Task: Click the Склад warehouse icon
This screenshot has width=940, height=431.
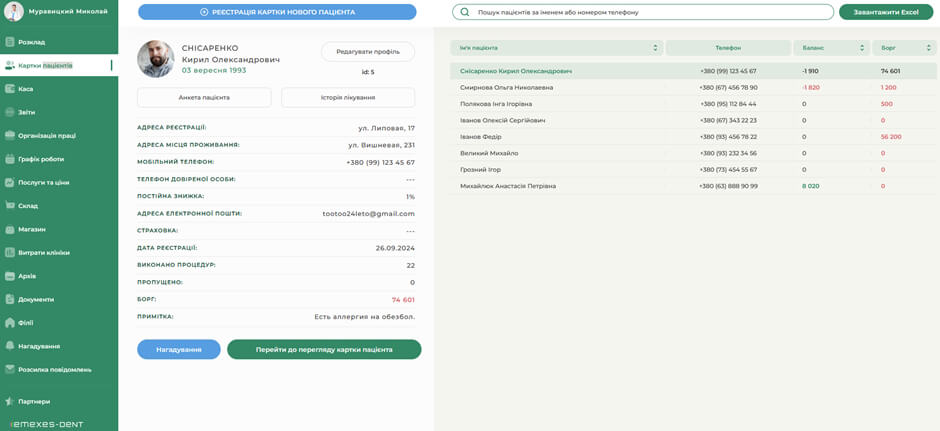Action: pos(10,206)
